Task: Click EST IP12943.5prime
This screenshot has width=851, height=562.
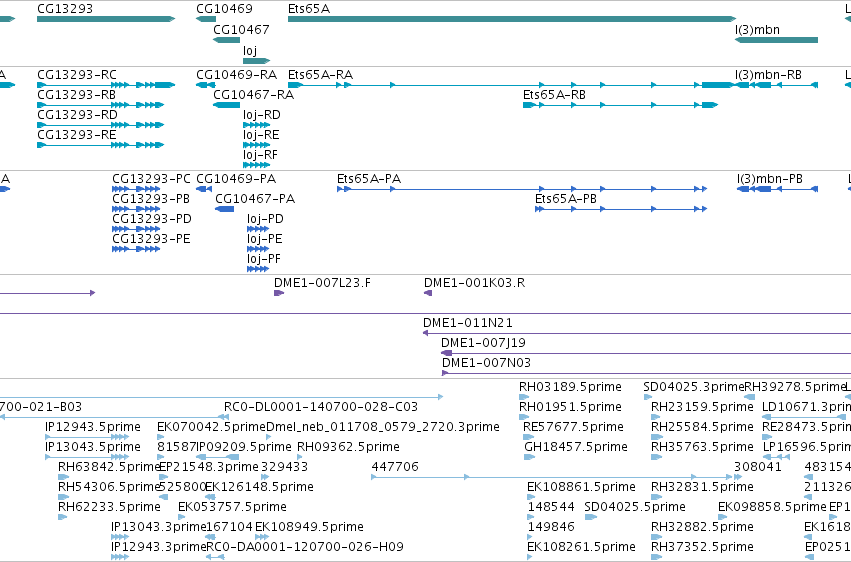Action: (87, 437)
